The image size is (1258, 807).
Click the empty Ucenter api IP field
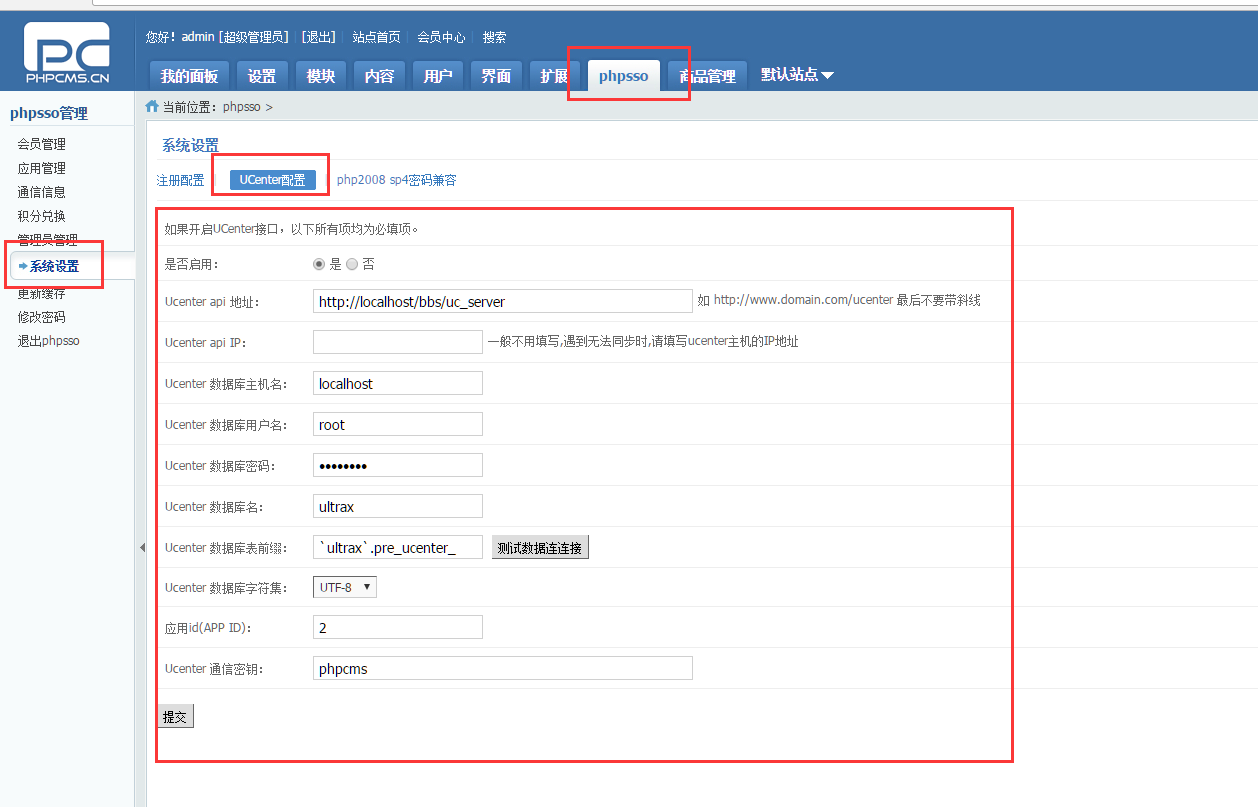pos(397,342)
